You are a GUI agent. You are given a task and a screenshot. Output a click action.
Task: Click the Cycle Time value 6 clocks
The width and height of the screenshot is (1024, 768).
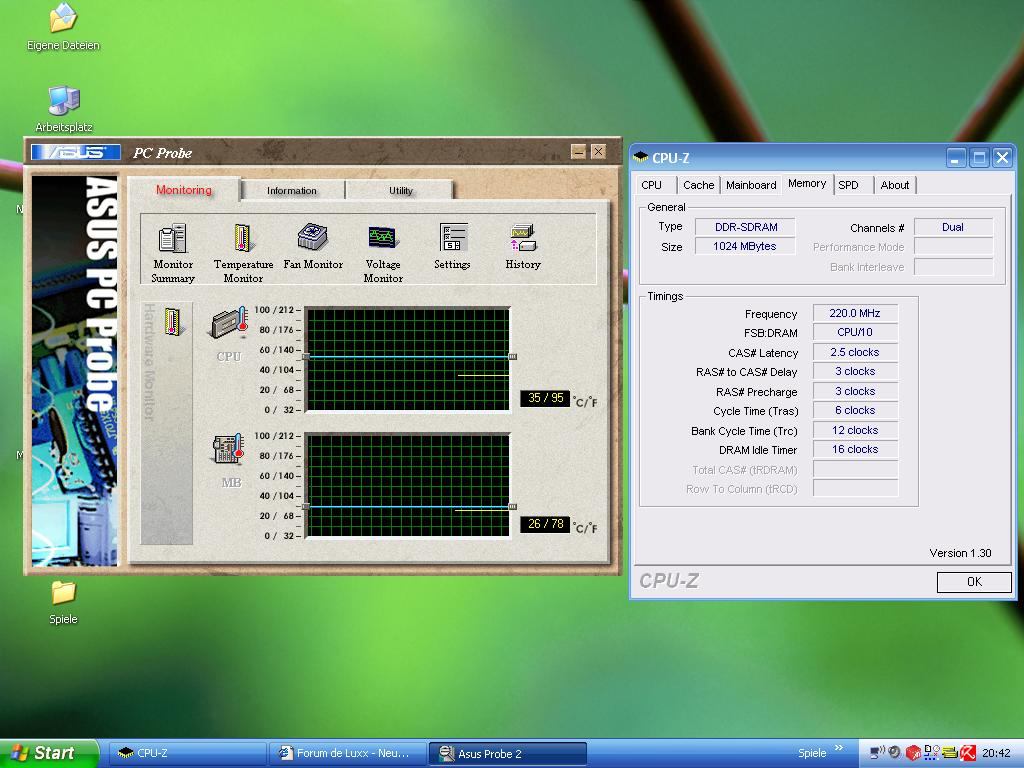click(855, 410)
